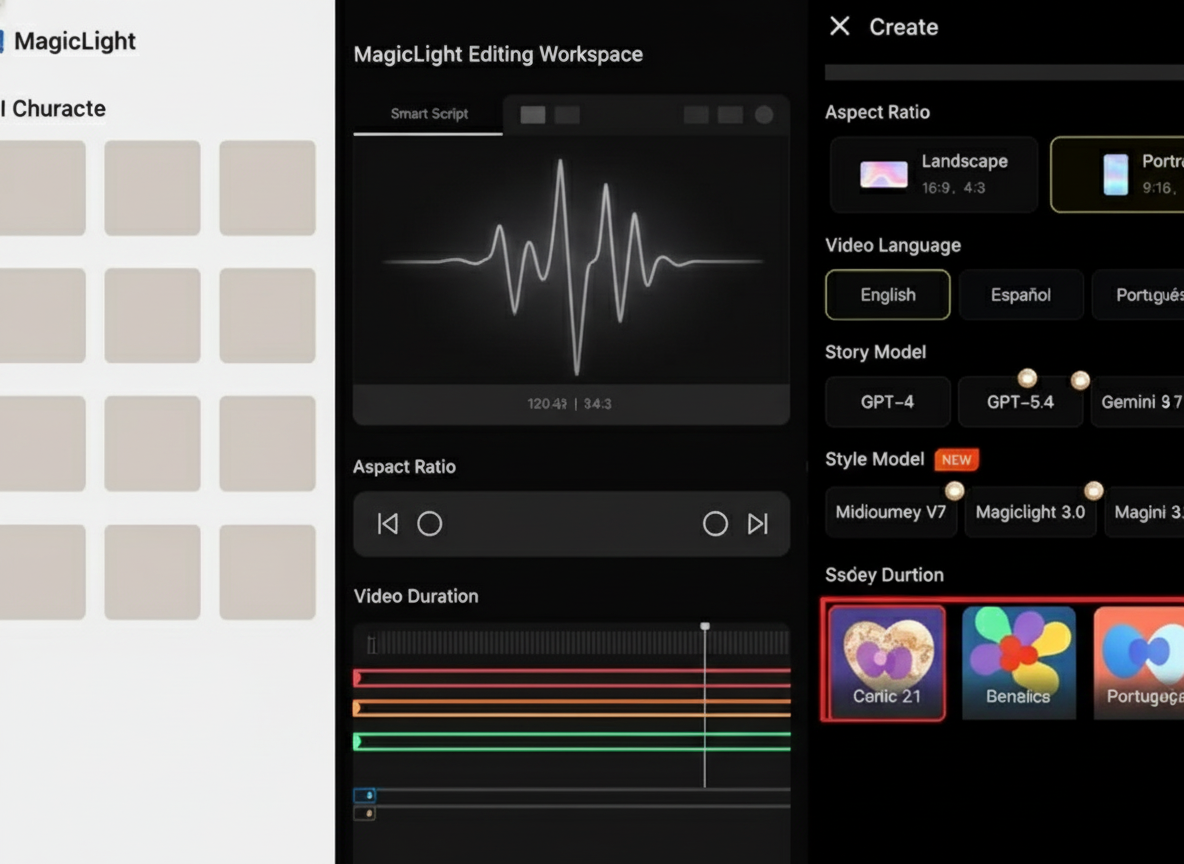Open the Smart Script tab
This screenshot has height=864, width=1184.
[x=429, y=114]
